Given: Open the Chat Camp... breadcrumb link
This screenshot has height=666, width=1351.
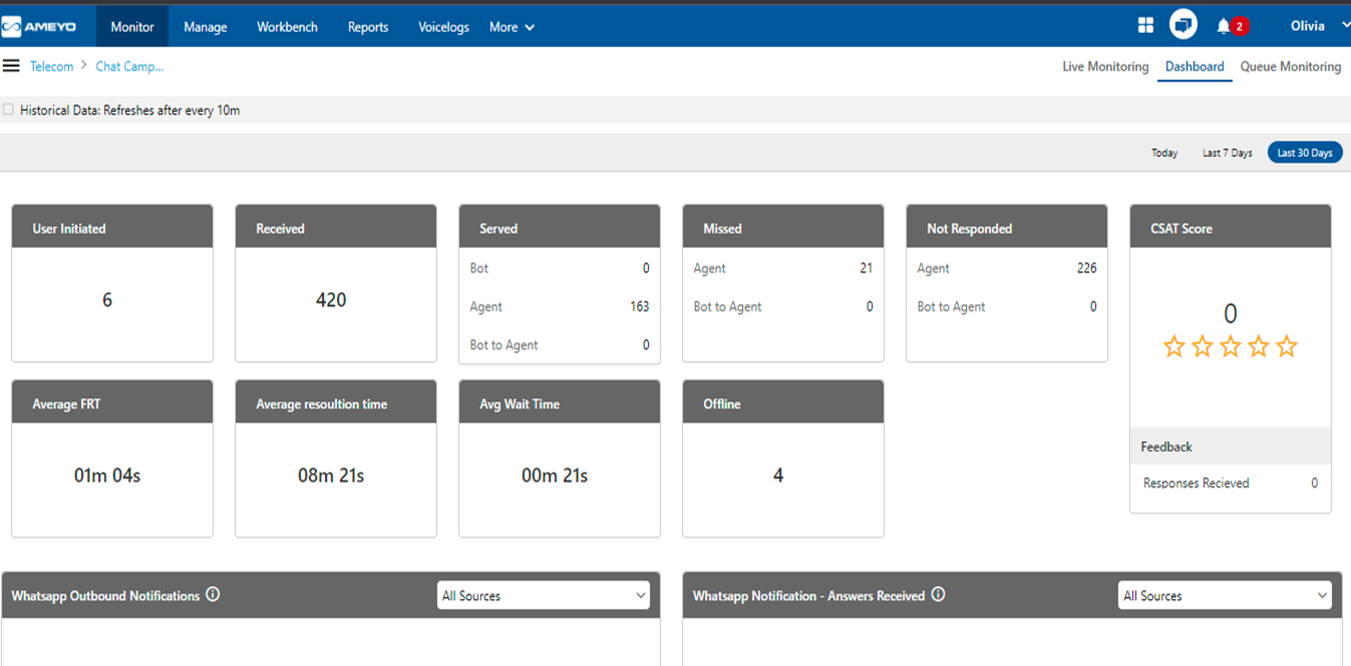Looking at the screenshot, I should coord(129,66).
